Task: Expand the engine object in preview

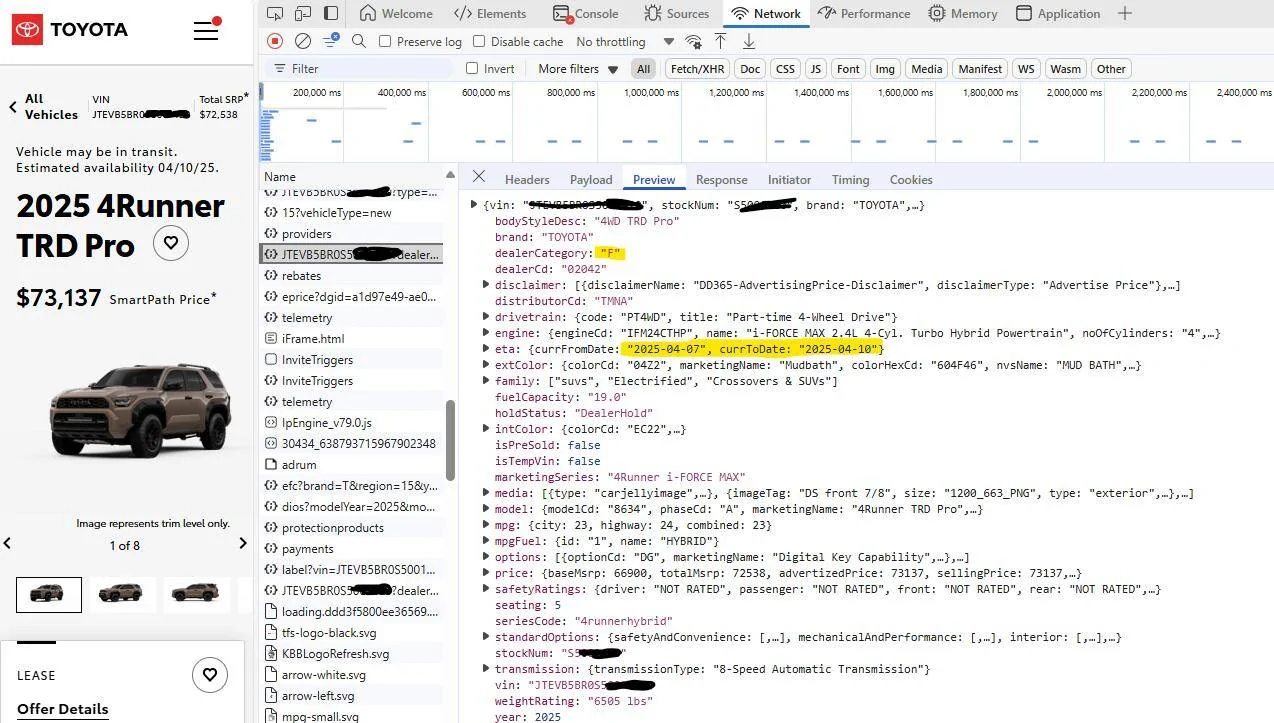Action: click(486, 333)
